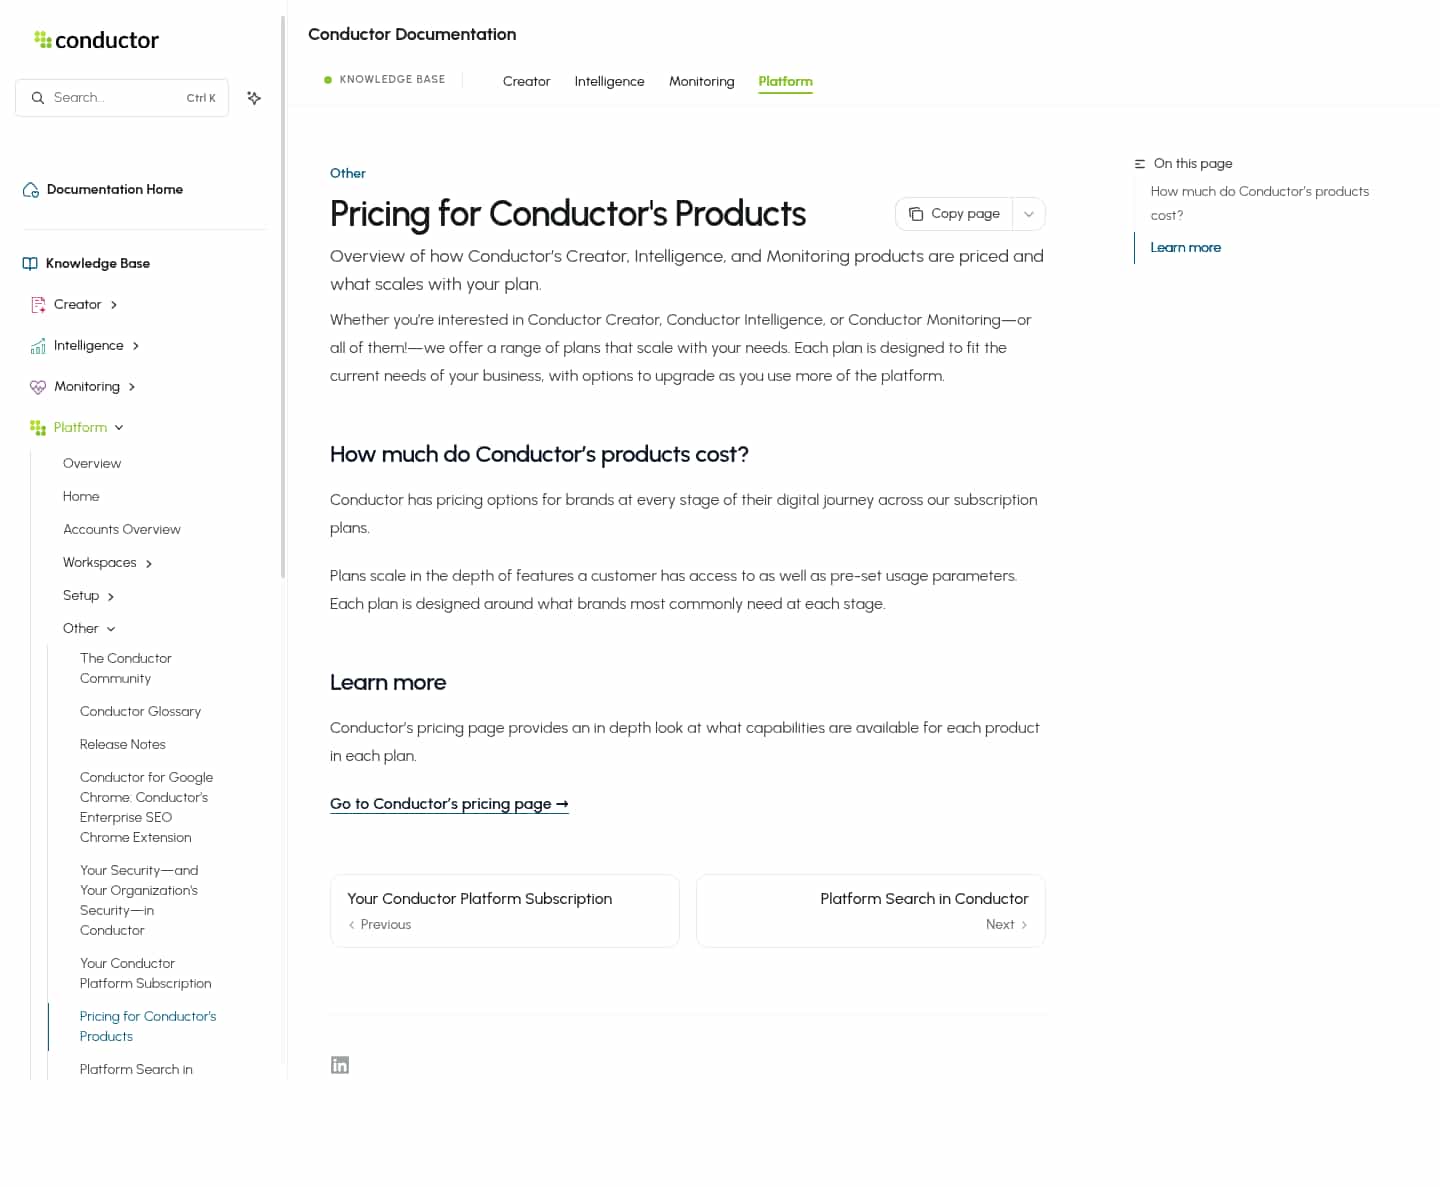Follow the Go to Conductor's pricing page link
Screen dimensions: 1440x1187
(x=449, y=804)
